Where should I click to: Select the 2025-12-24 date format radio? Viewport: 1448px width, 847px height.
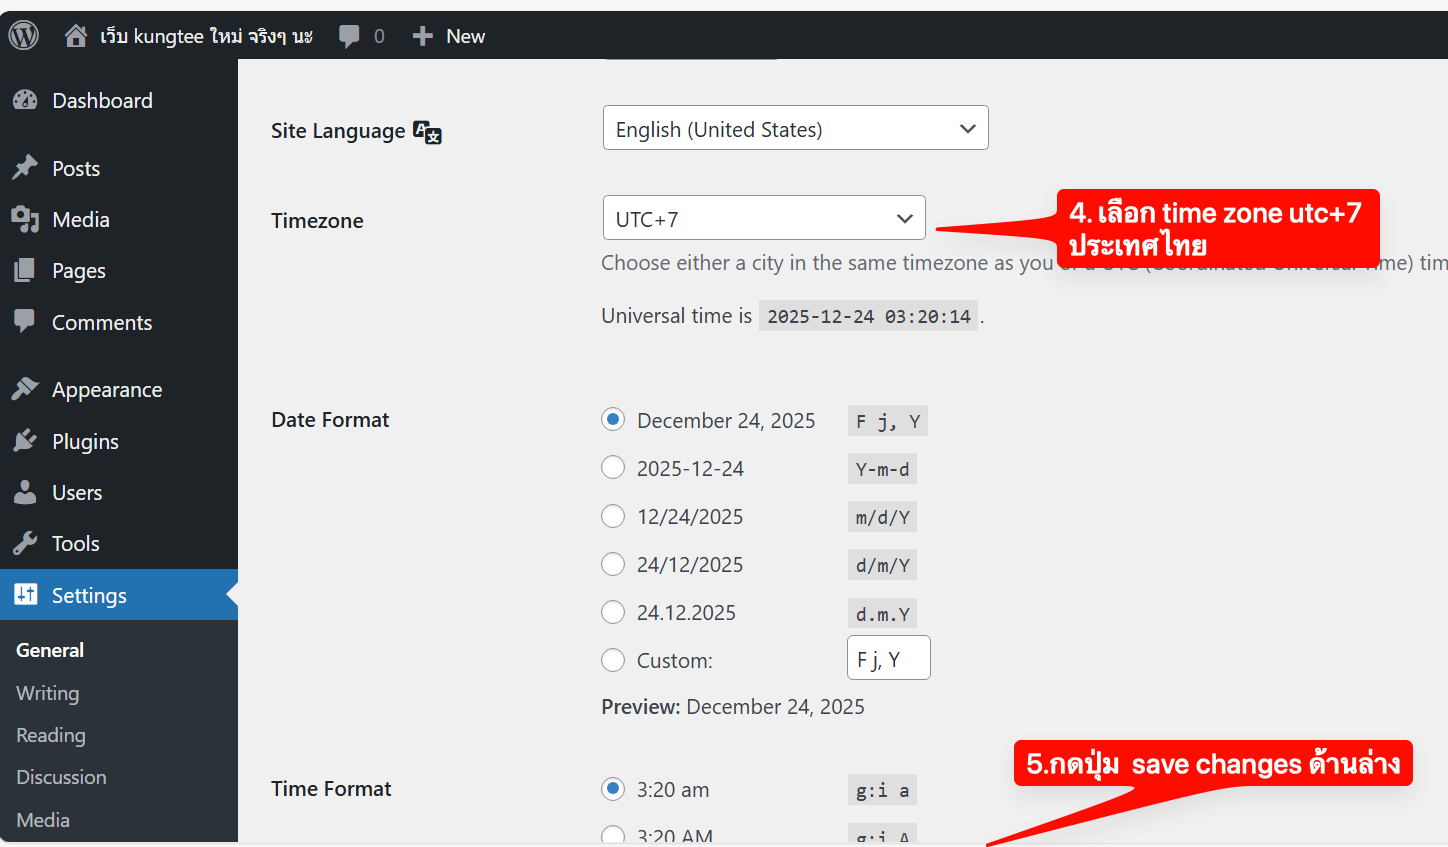(x=613, y=468)
